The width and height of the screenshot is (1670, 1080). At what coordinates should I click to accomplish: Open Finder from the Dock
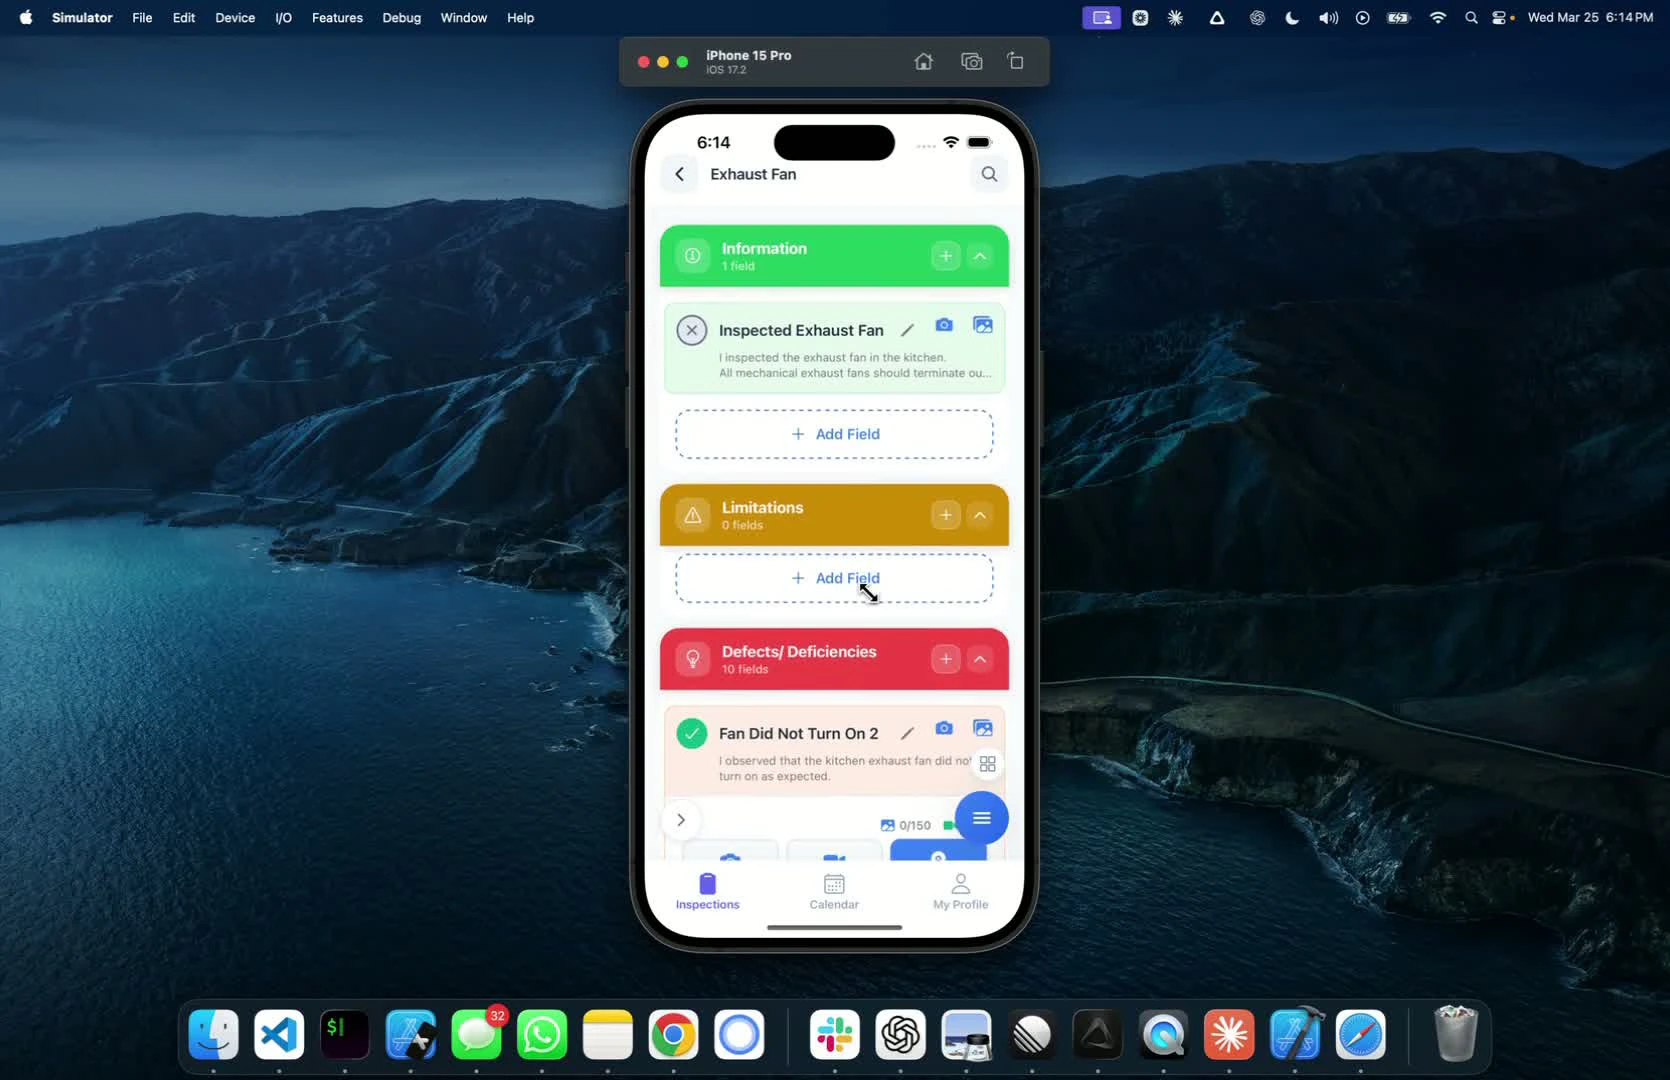click(214, 1034)
